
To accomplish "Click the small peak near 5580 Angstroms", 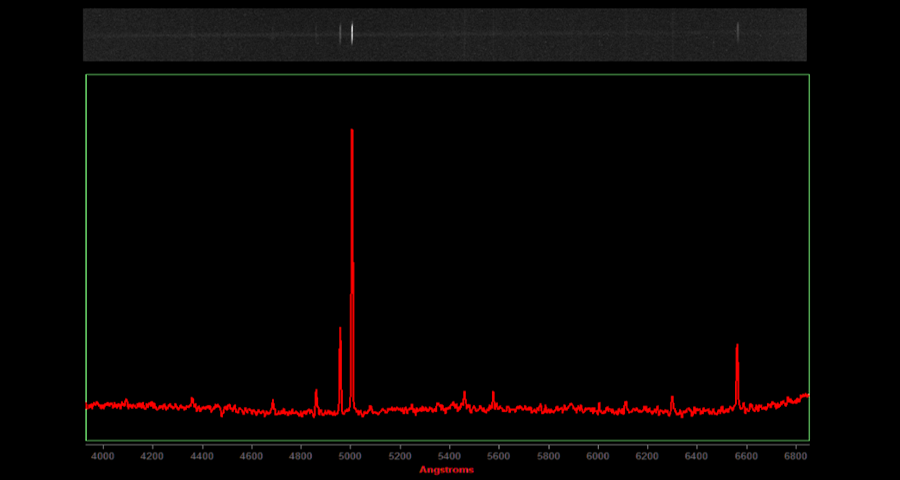I will coord(493,394).
